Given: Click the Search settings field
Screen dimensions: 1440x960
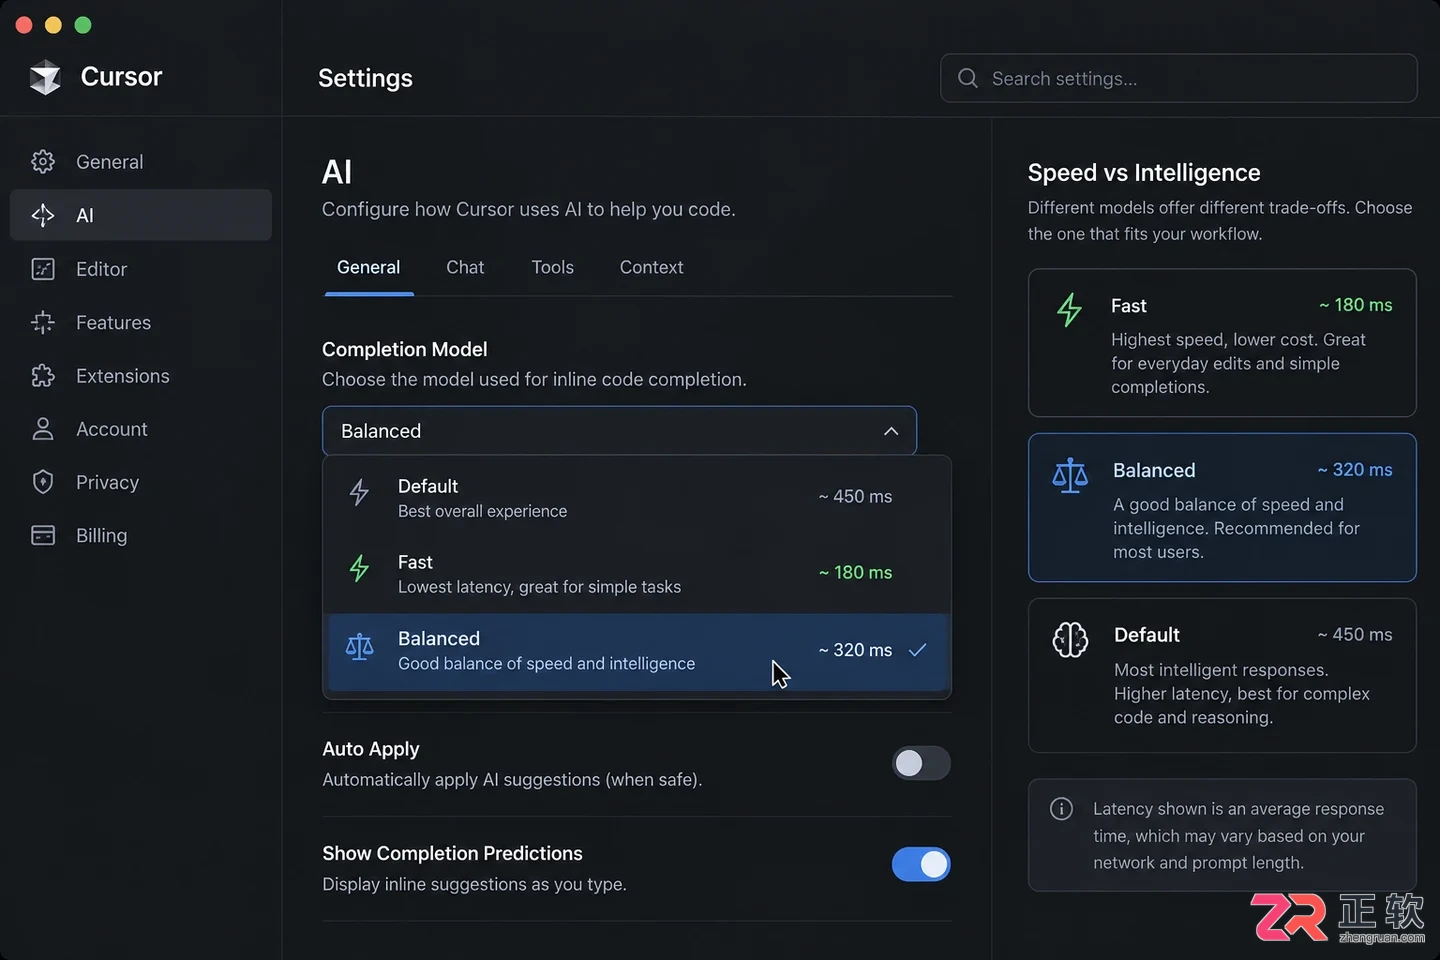Looking at the screenshot, I should coord(1179,78).
